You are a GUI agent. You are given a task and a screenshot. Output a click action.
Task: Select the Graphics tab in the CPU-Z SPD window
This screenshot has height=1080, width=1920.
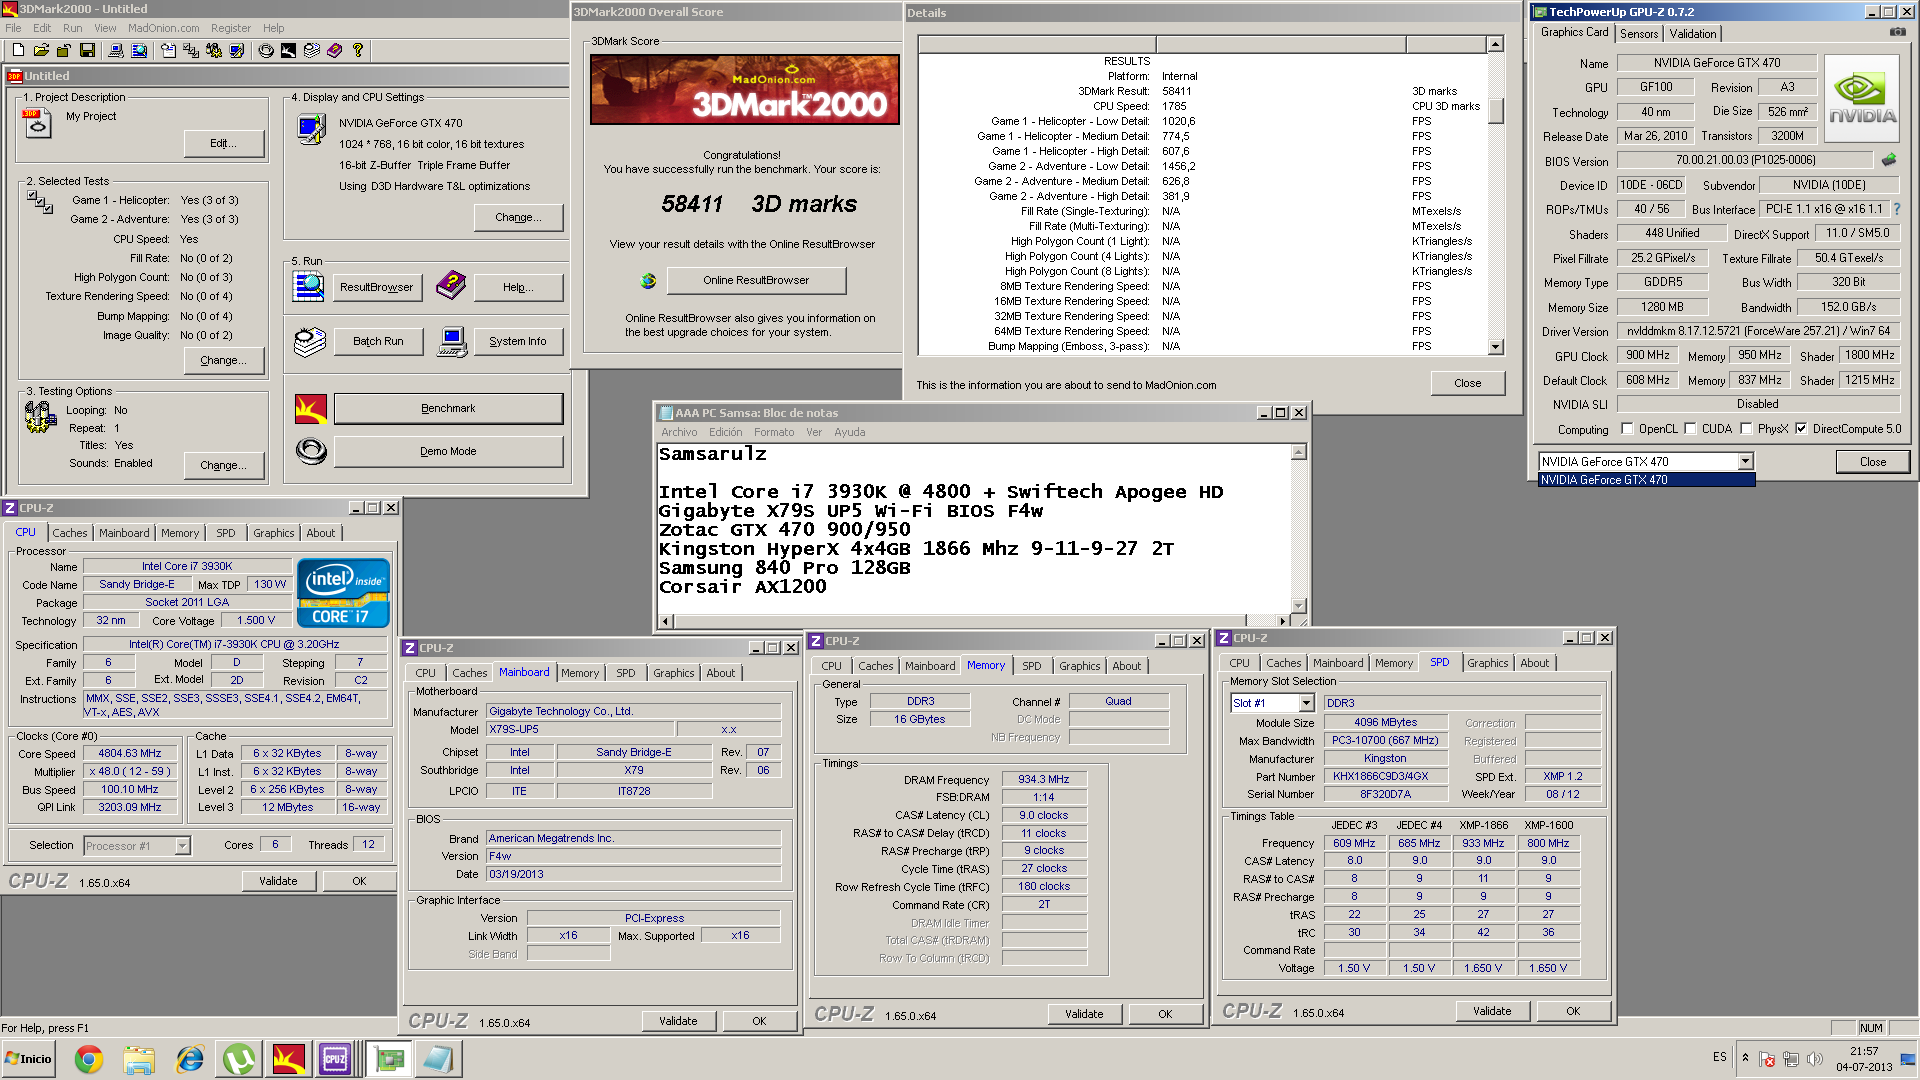[x=1487, y=663]
